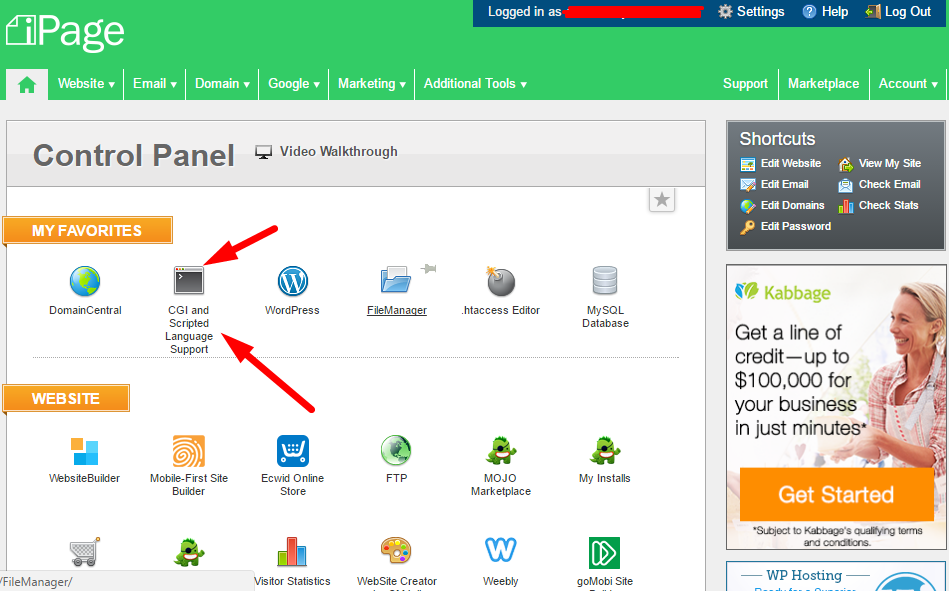Image resolution: width=949 pixels, height=591 pixels.
Task: Open the Weebly icon
Action: tap(501, 550)
